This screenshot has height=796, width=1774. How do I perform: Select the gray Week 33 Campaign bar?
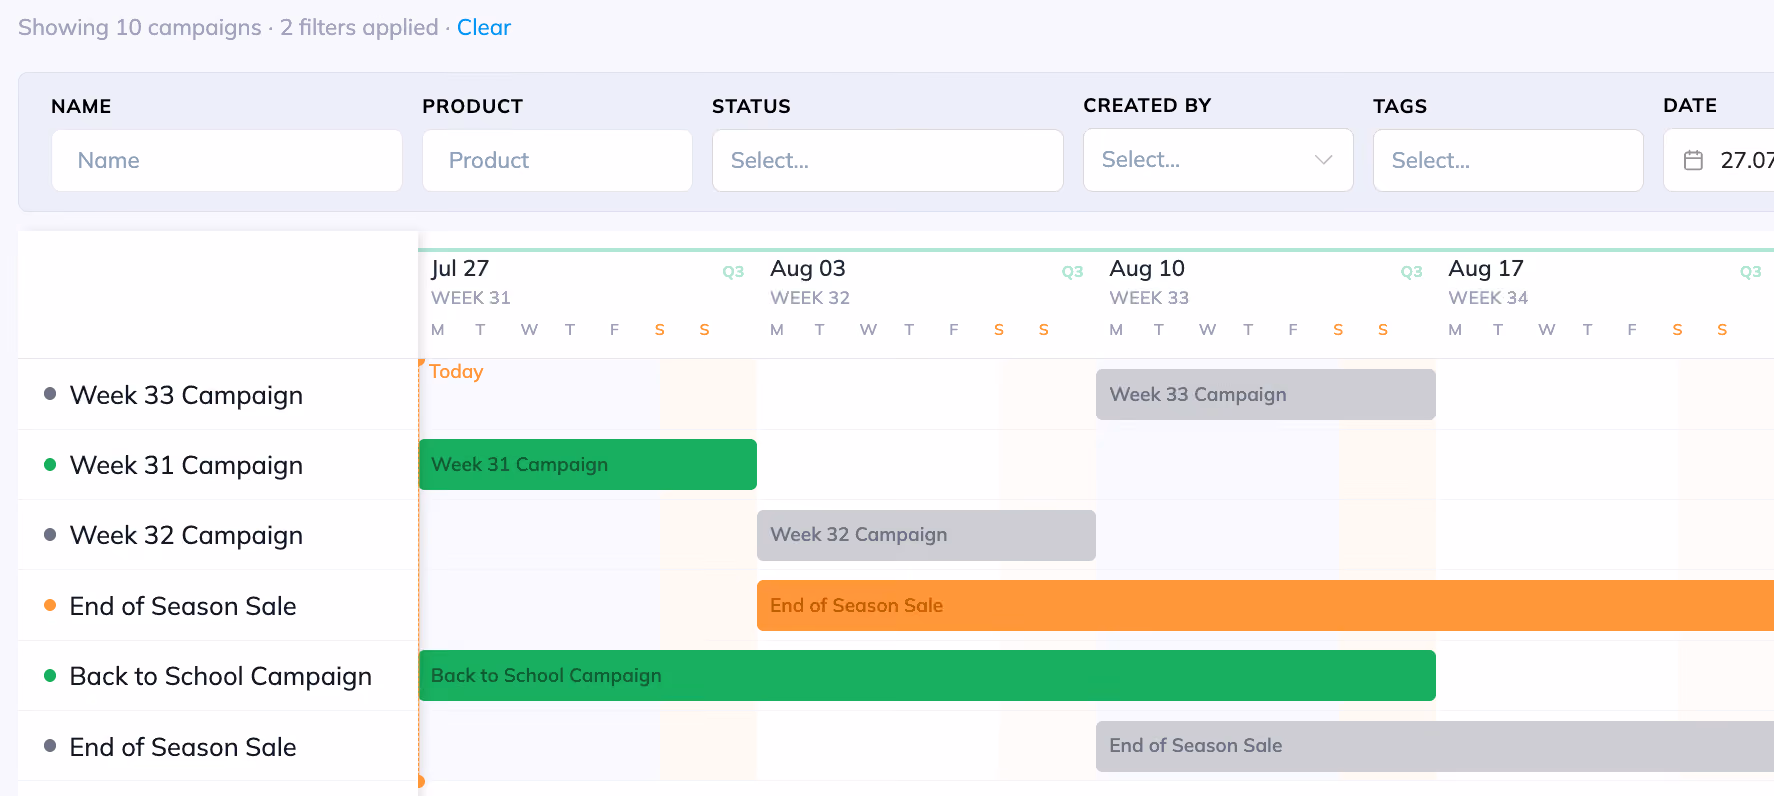1266,394
